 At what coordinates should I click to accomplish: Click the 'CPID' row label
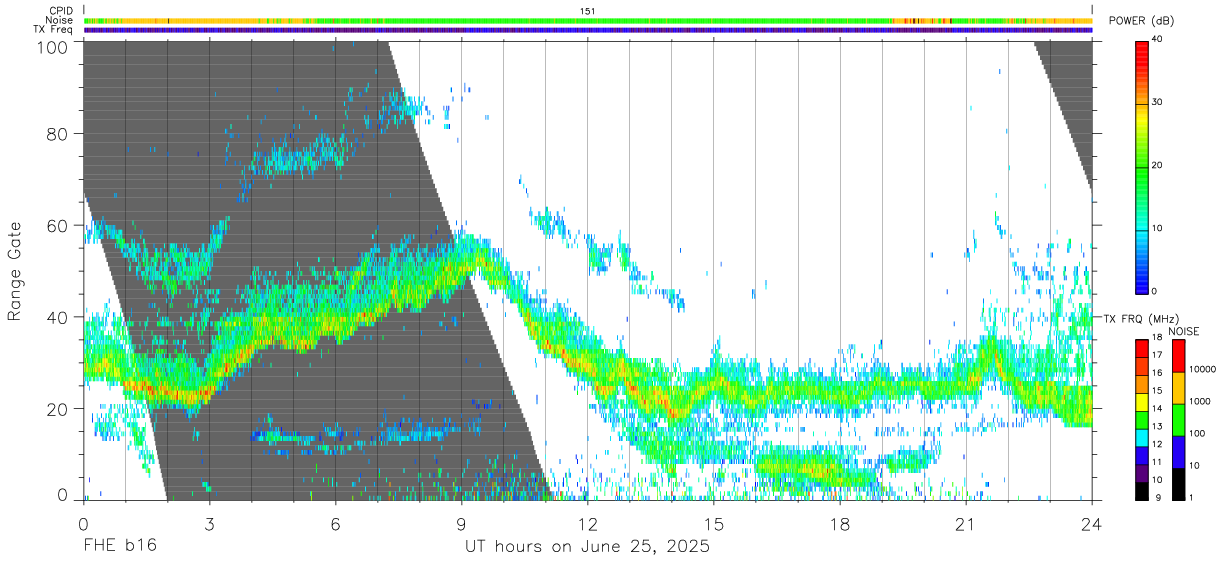(x=62, y=11)
